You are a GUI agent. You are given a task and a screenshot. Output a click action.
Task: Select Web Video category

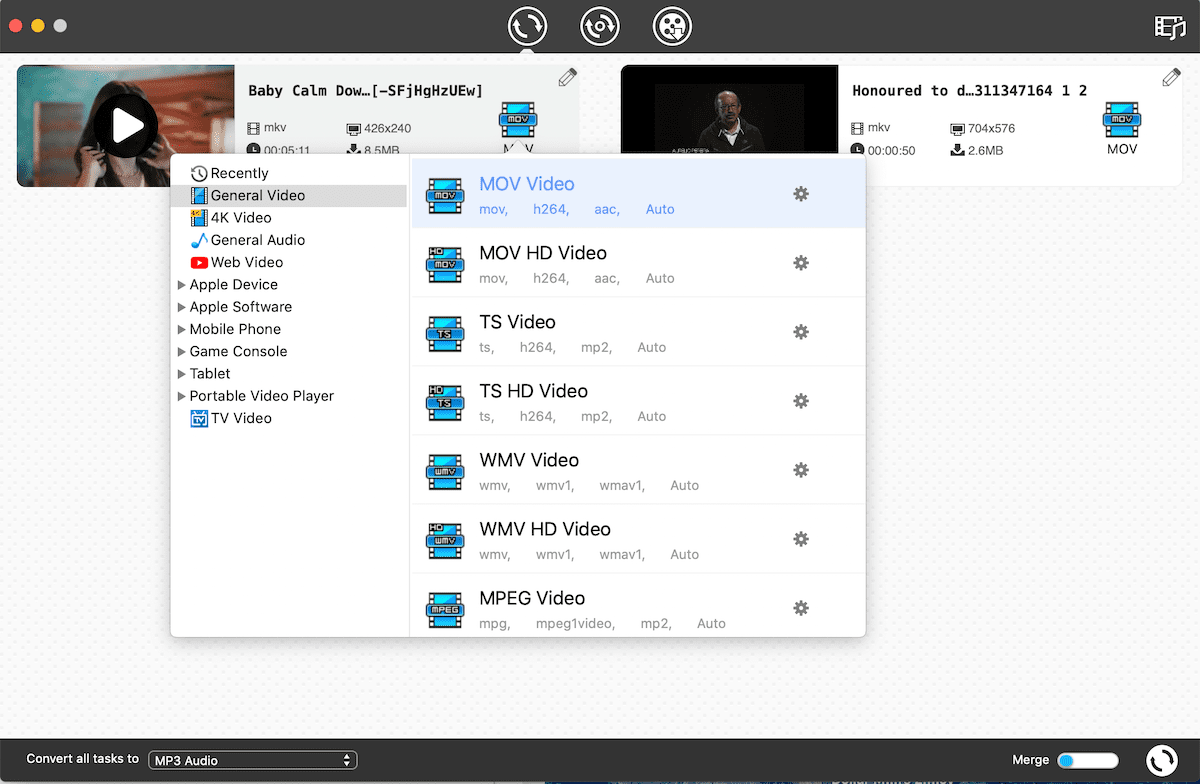pyautogui.click(x=246, y=262)
